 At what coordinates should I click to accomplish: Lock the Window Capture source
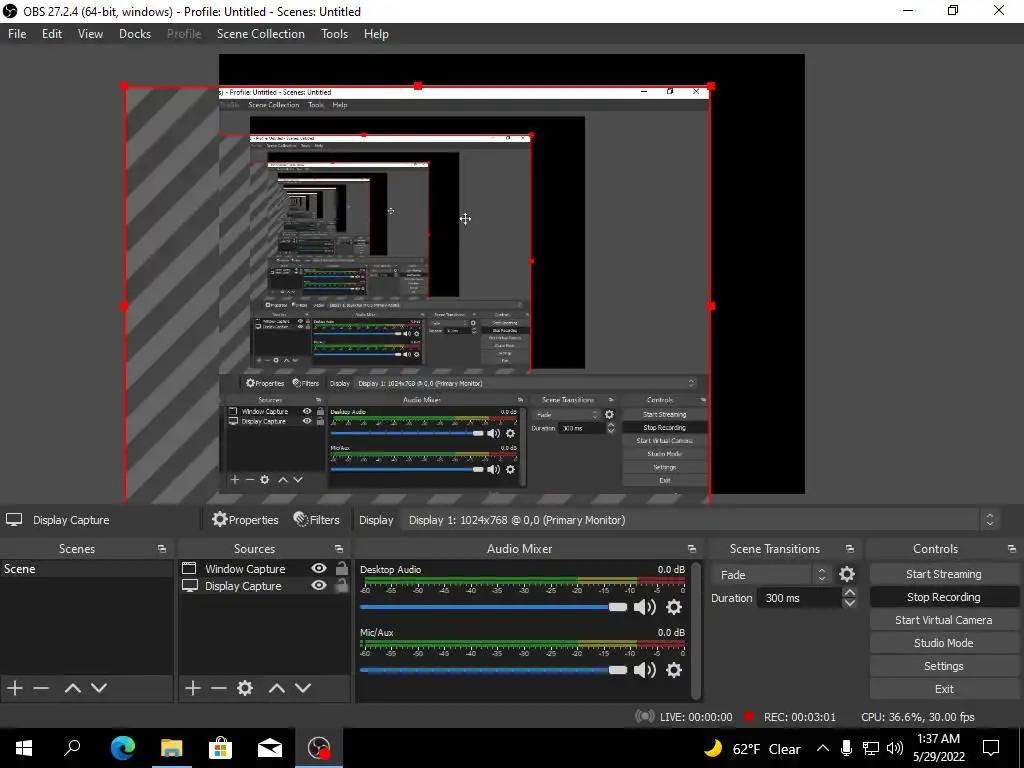point(342,568)
